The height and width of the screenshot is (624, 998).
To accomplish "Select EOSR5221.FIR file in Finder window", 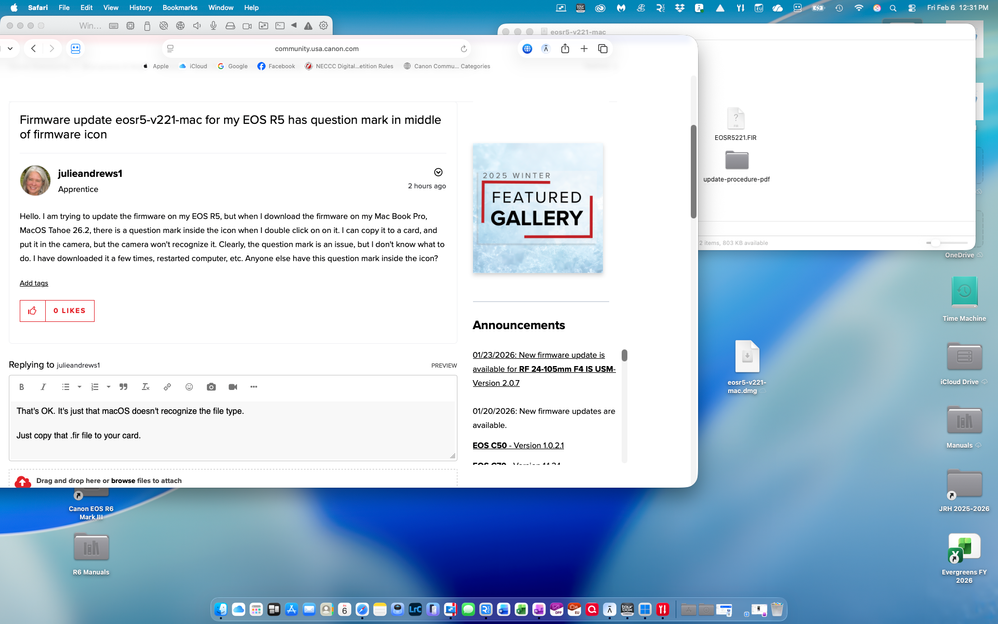I will point(735,124).
